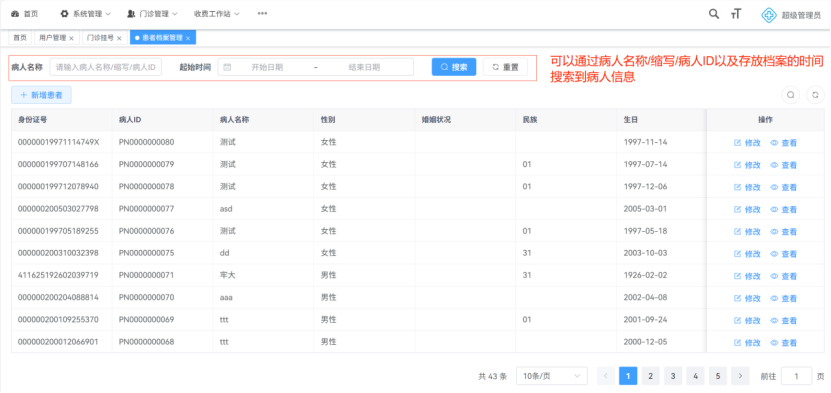View patient PN0000000070 via 查看
The width and height of the screenshot is (831, 393).
tap(784, 299)
